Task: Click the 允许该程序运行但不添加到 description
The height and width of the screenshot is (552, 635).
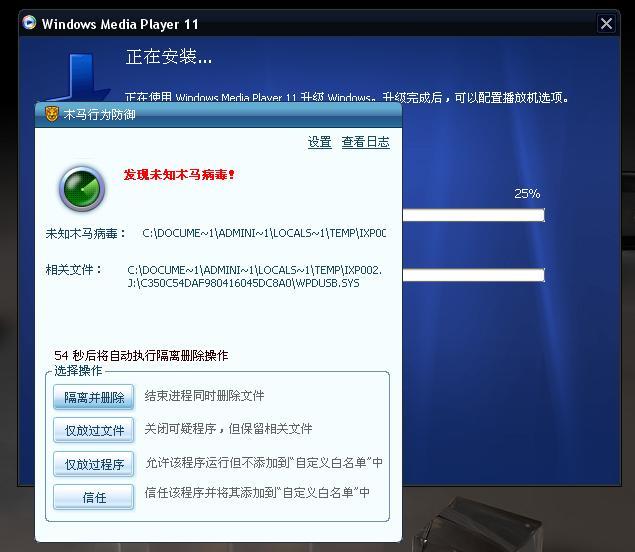Action: 264,462
